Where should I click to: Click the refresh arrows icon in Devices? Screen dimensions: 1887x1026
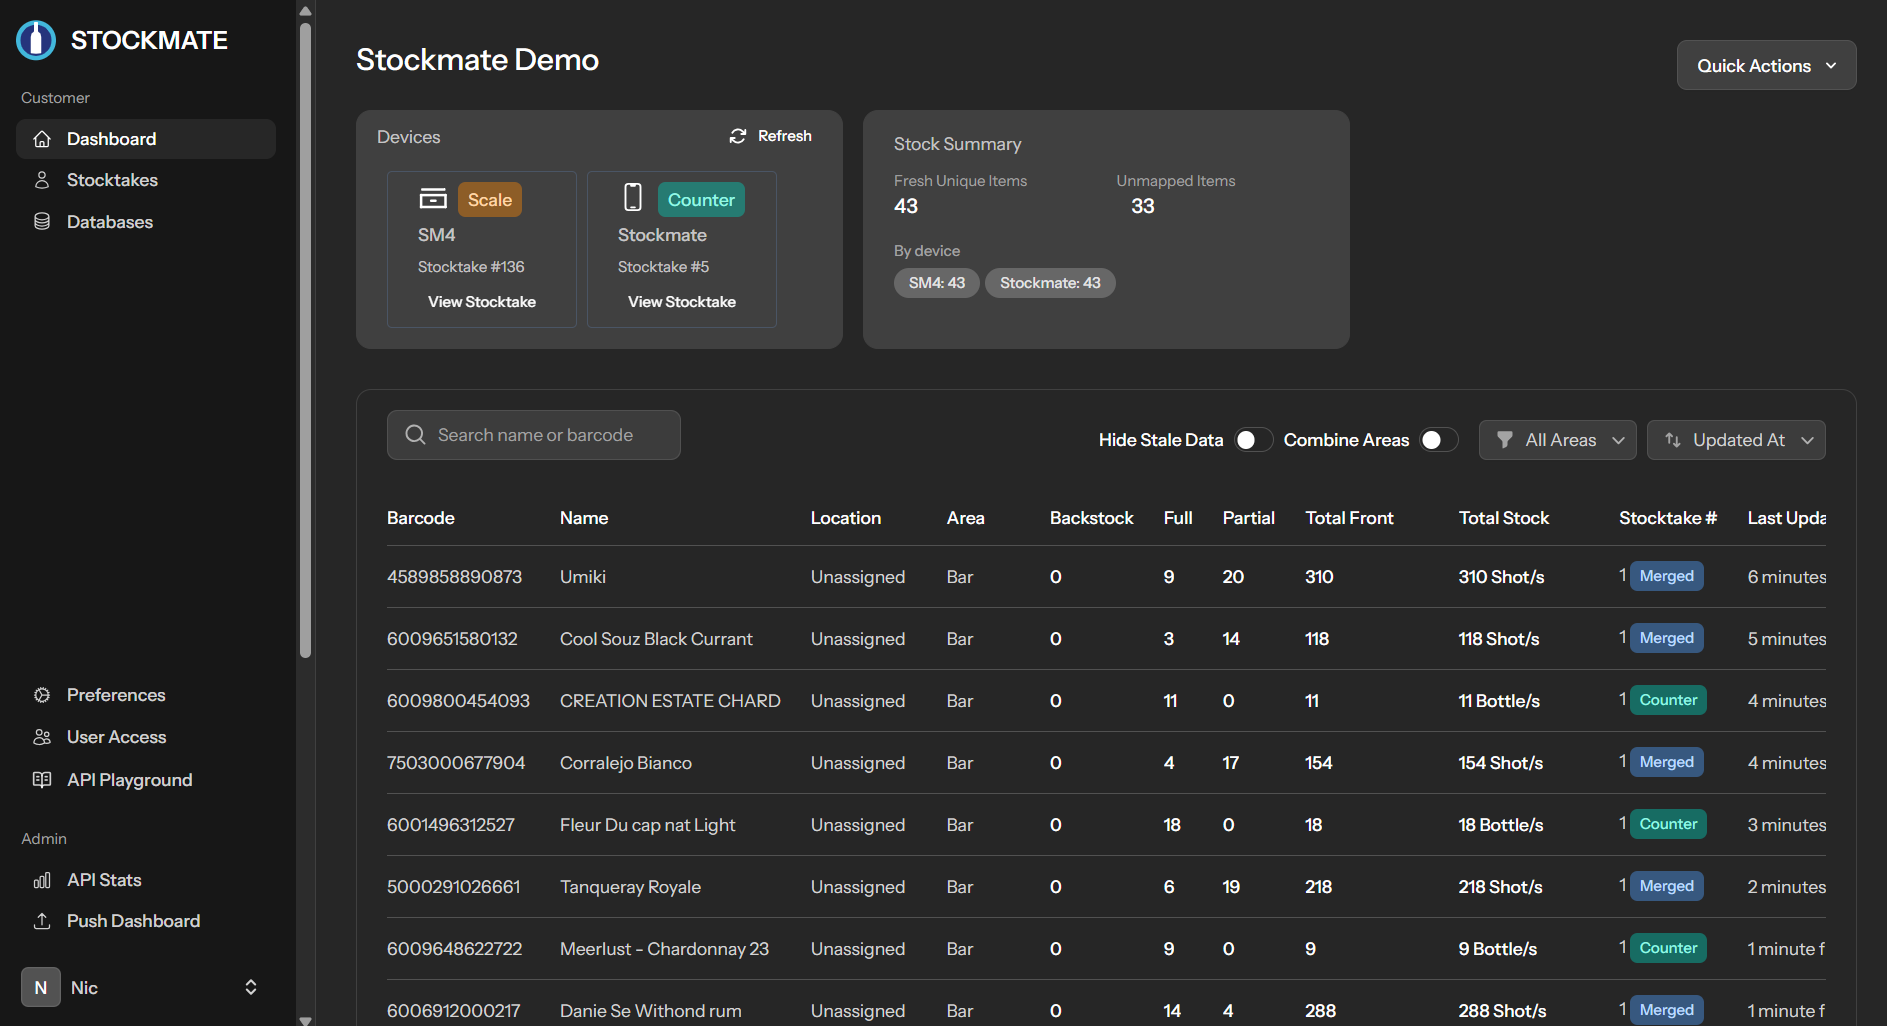[738, 136]
